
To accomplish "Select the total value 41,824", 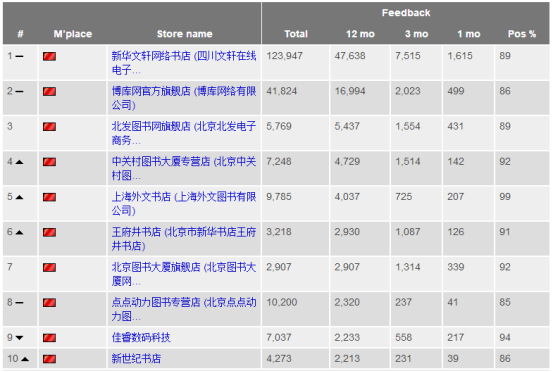I will (x=282, y=91).
